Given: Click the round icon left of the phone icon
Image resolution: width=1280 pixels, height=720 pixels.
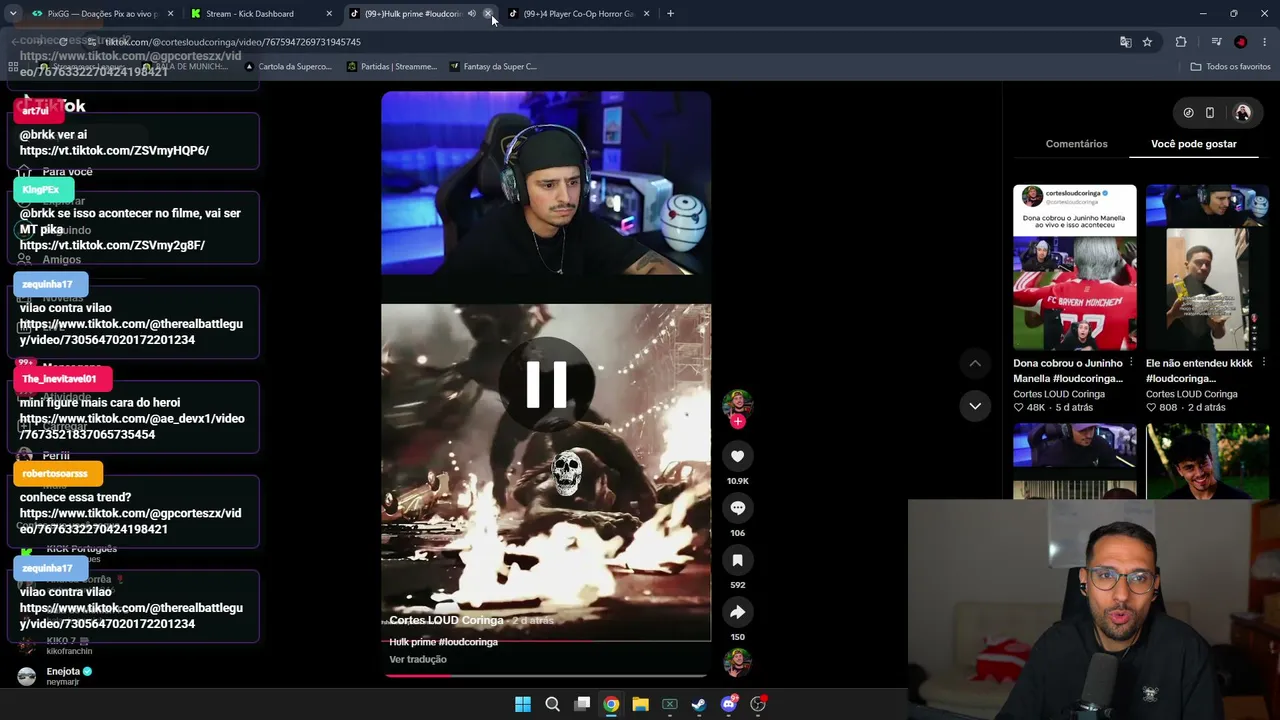Looking at the screenshot, I should tap(1188, 113).
